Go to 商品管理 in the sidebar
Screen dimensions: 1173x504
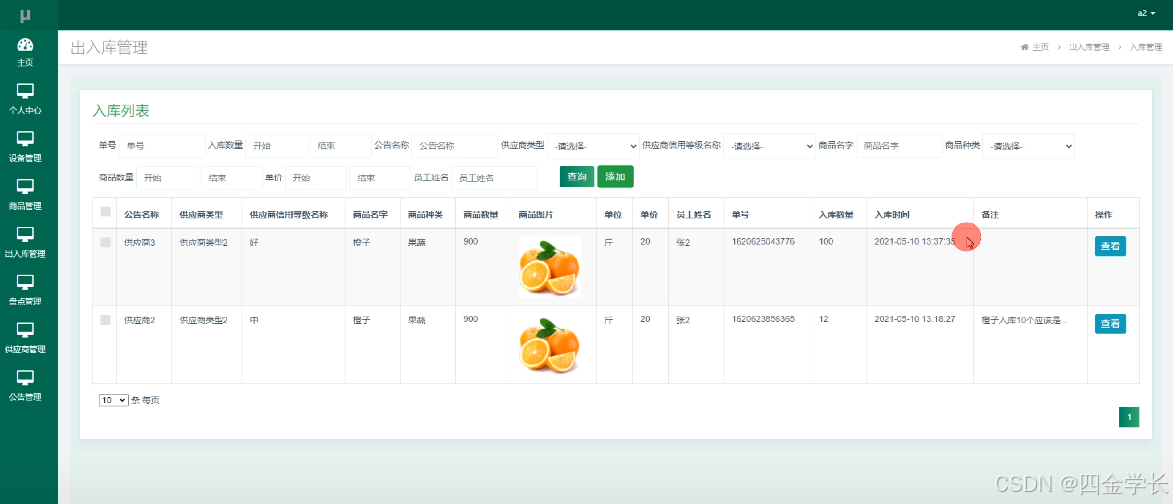25,195
